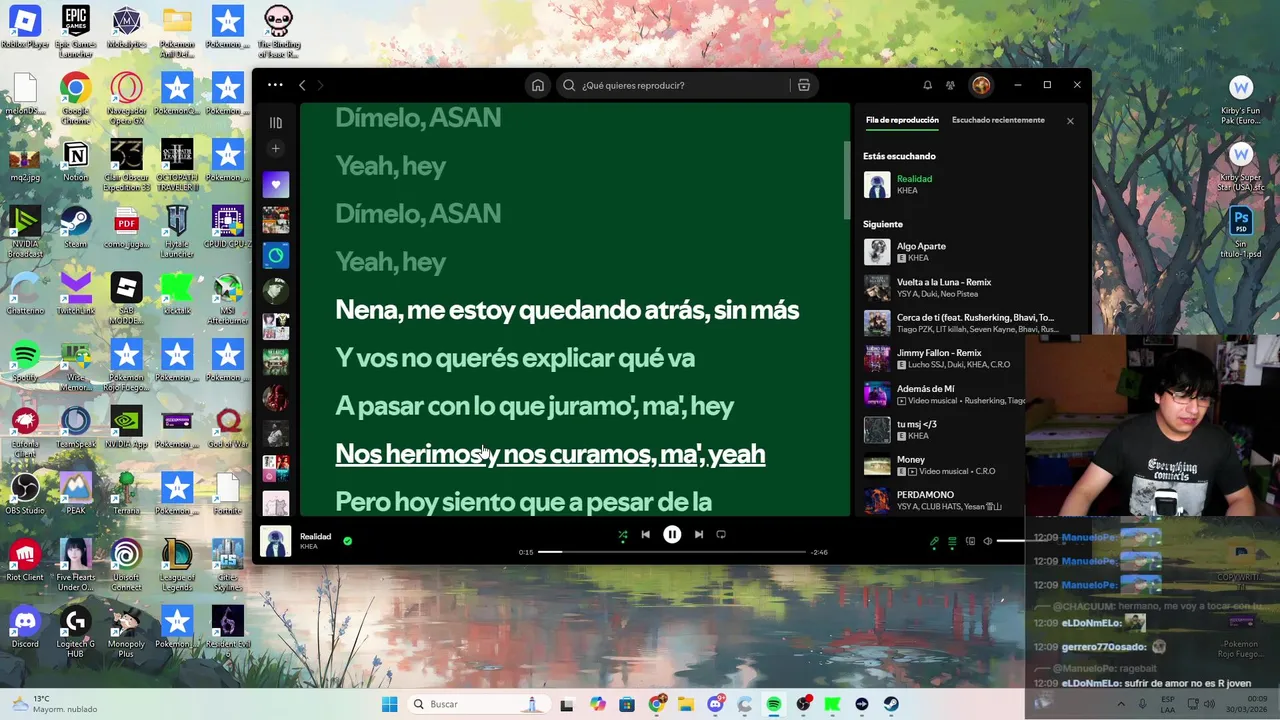Select Jimmy Fallon - Remix in queue

943,359
